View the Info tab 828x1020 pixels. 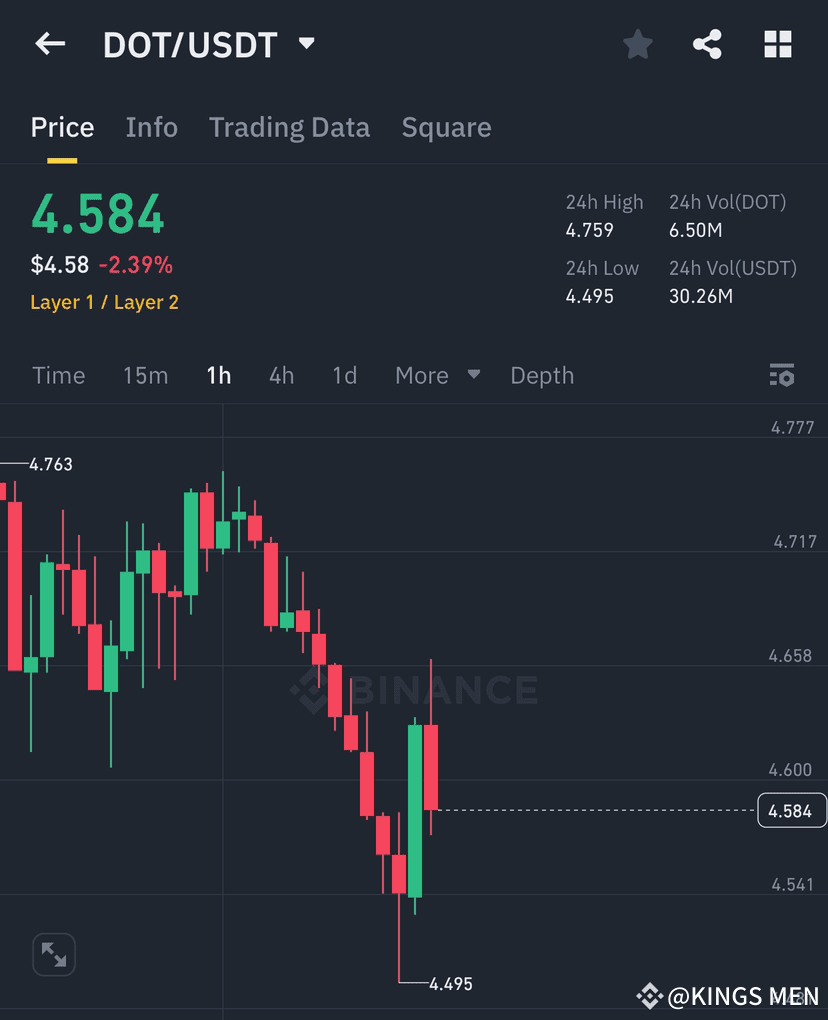tap(151, 127)
